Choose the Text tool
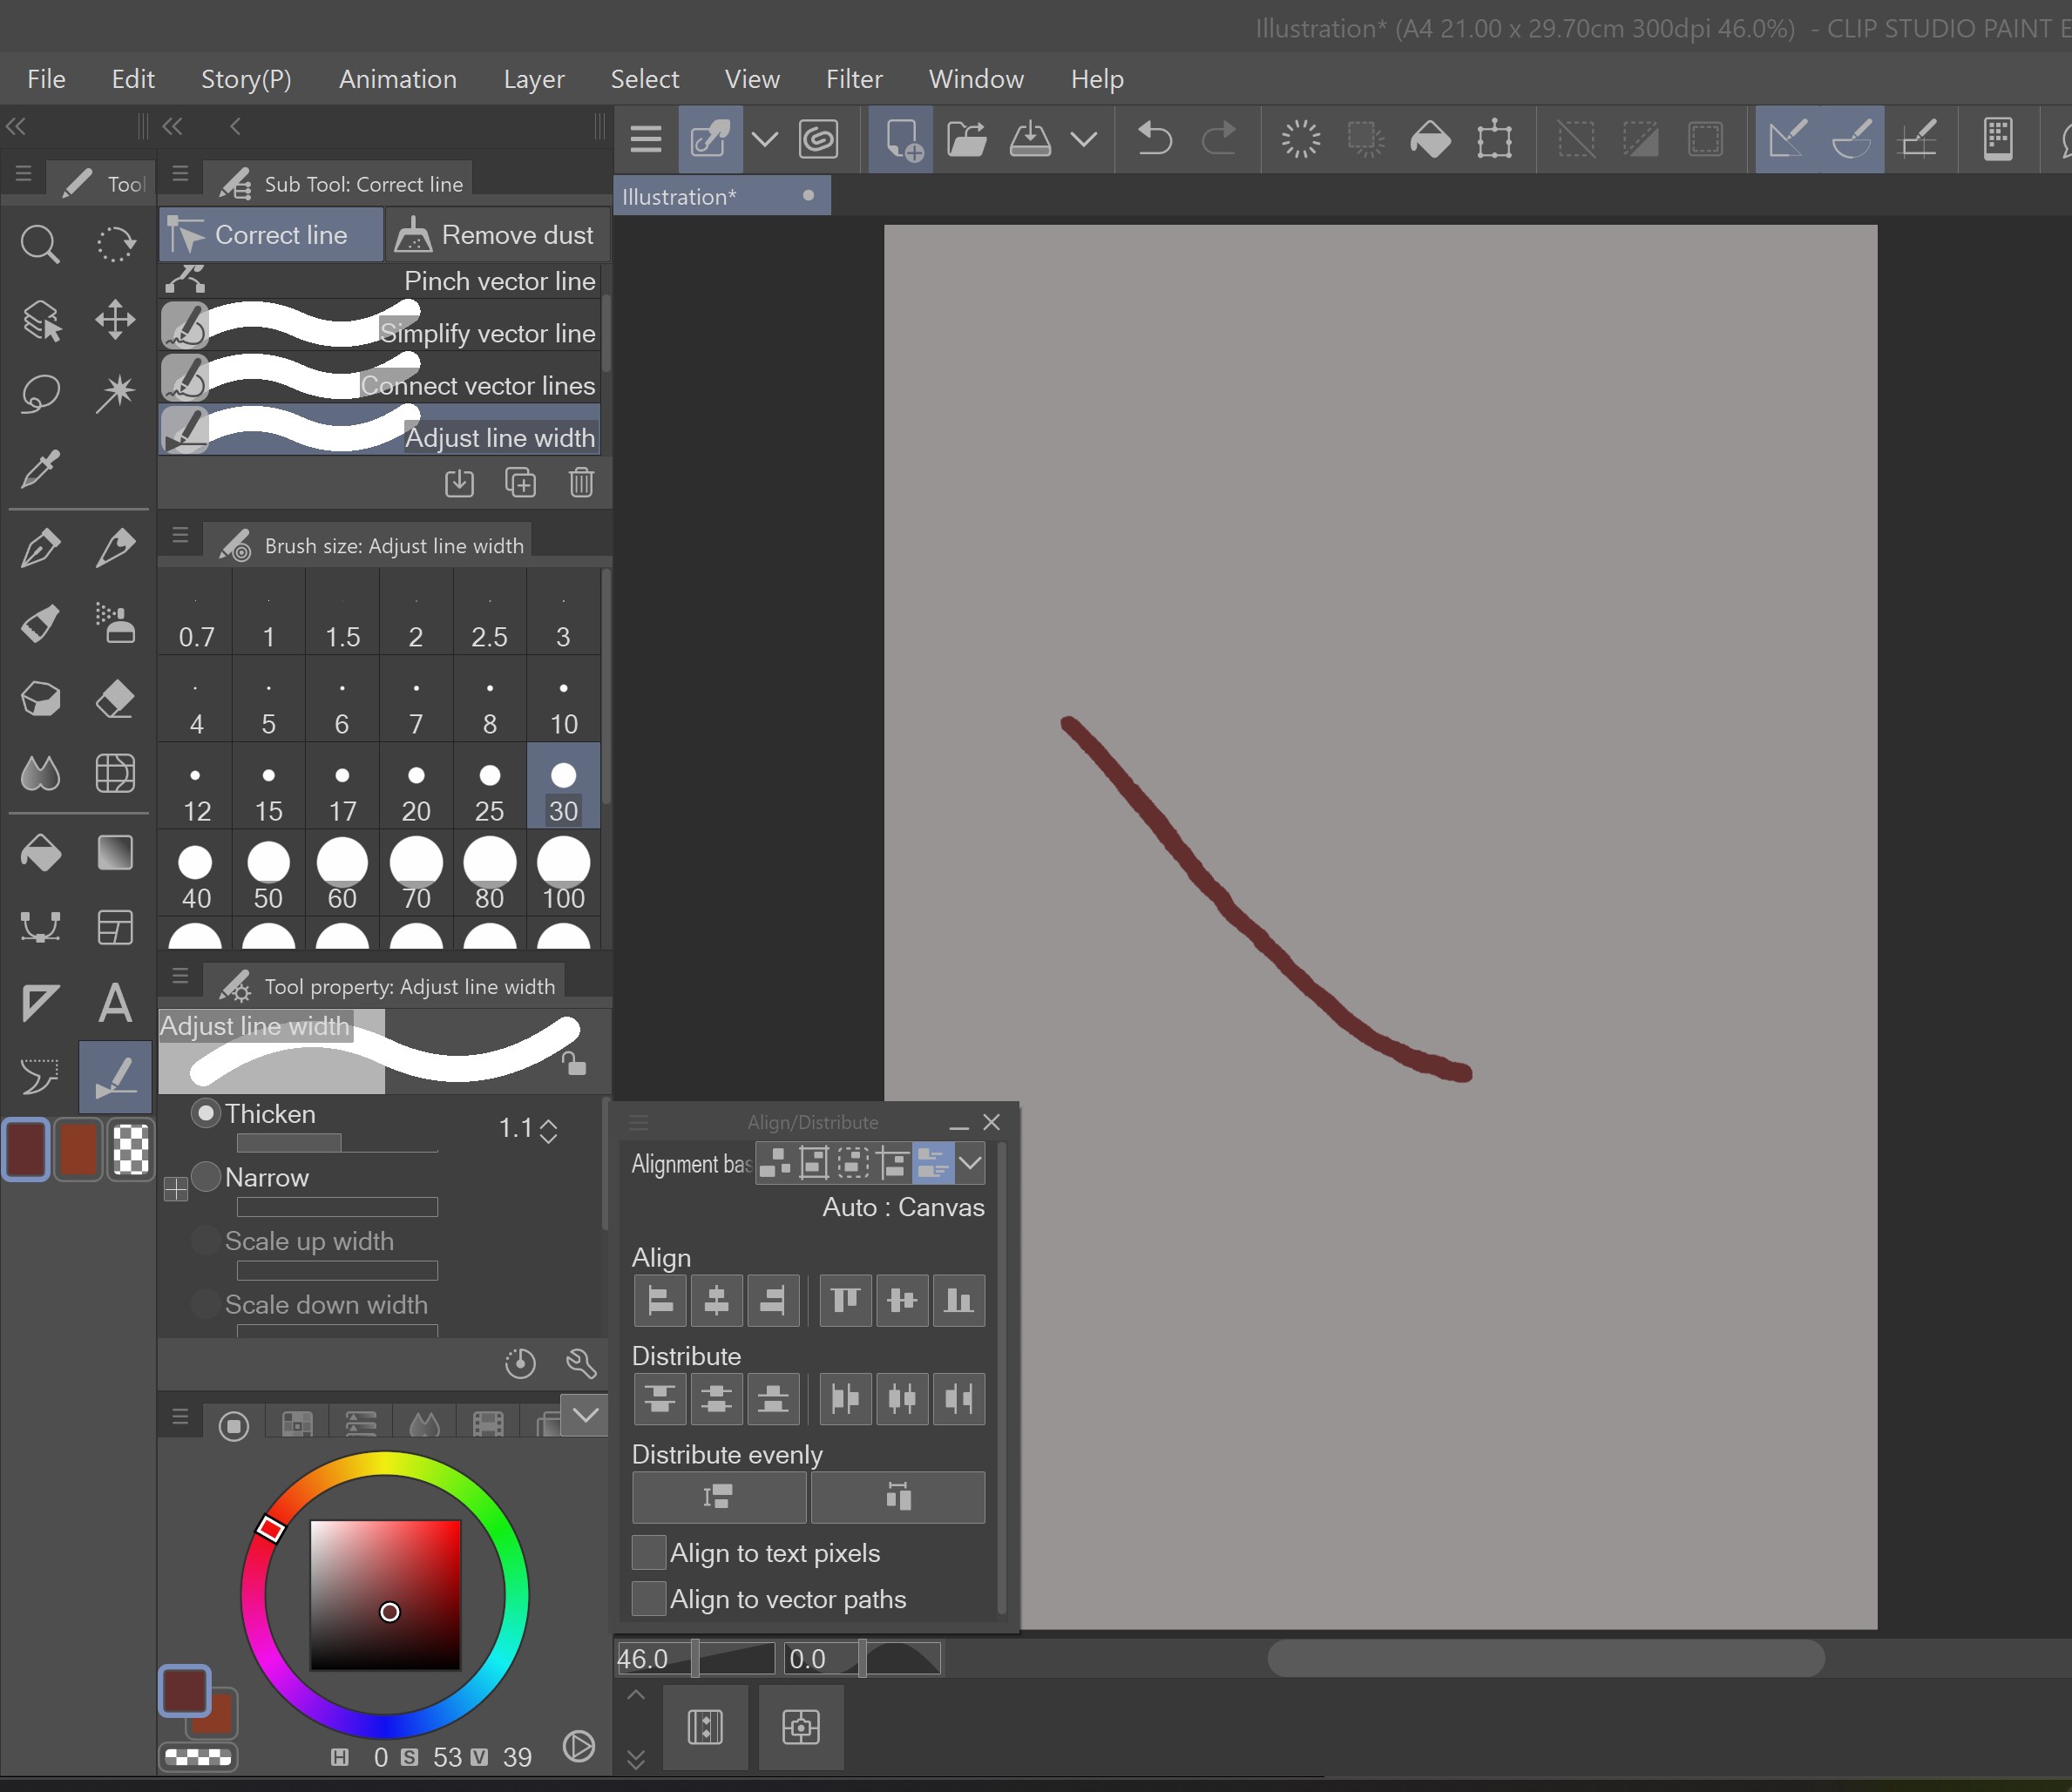 pos(115,1002)
